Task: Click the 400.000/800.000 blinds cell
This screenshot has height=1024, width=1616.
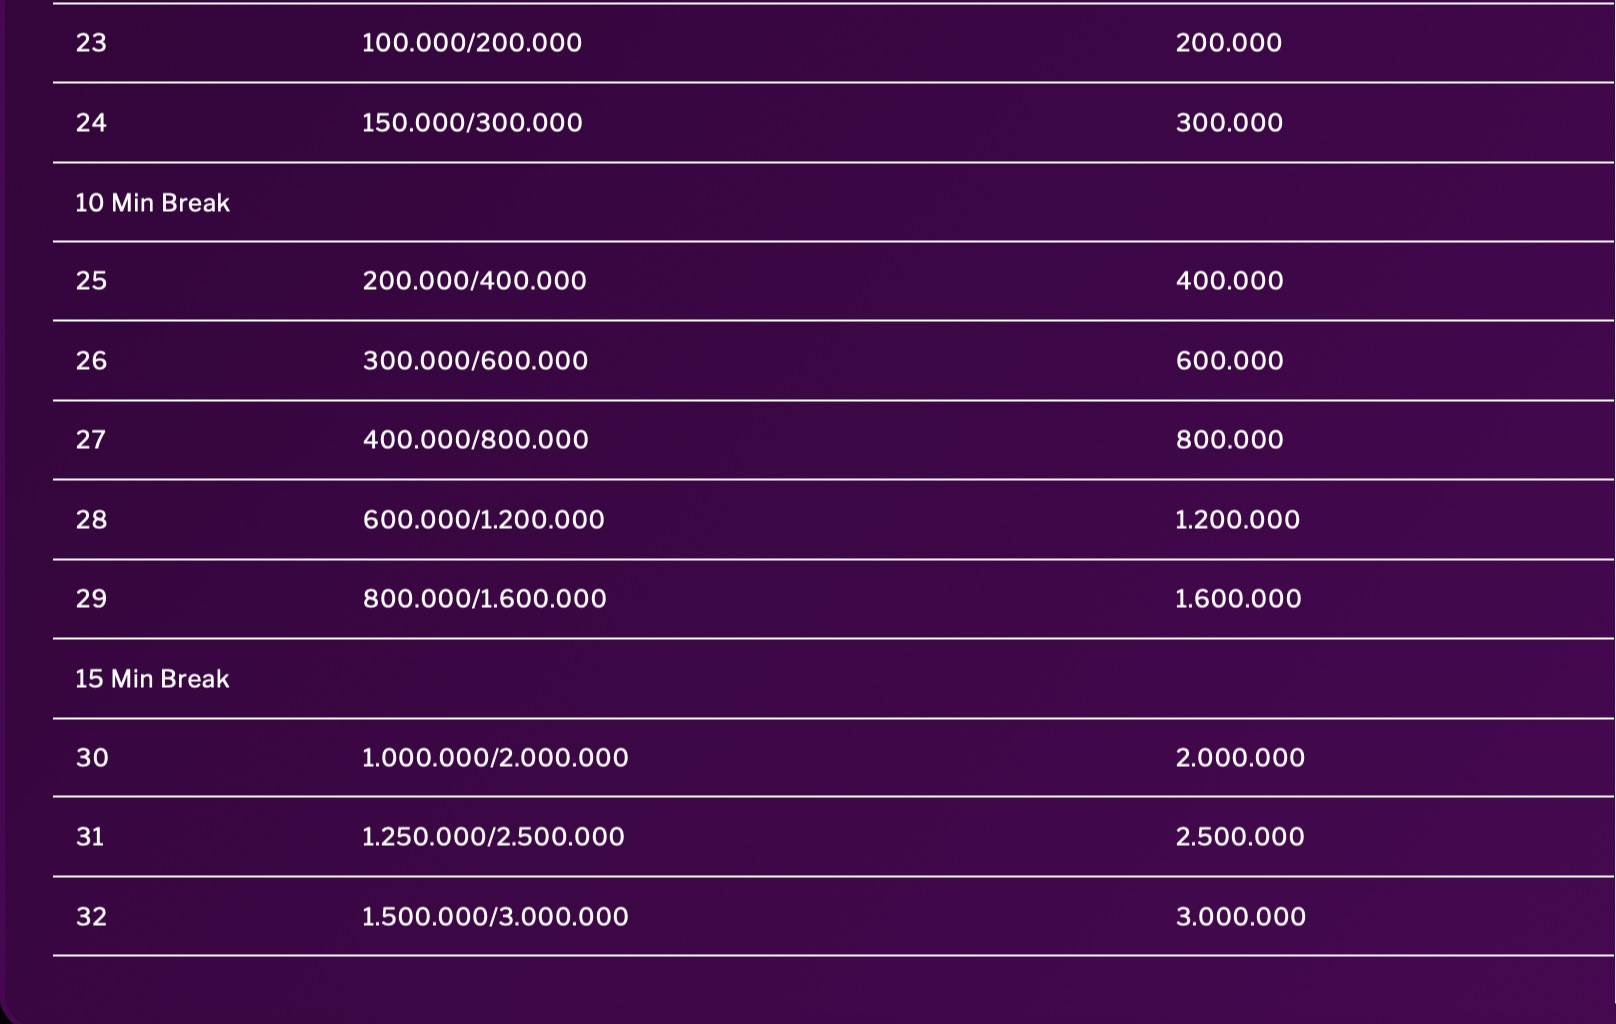Action: (475, 440)
